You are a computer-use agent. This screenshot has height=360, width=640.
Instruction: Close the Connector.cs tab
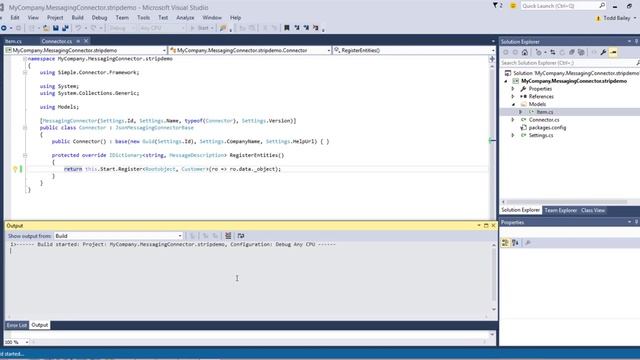tap(86, 41)
